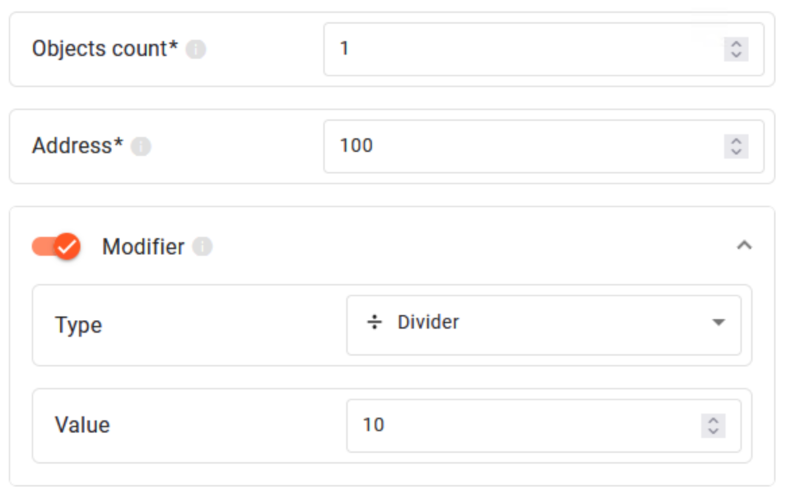Collapse the Modifier section with the chevron
Viewport: 789px width, 491px height.
tap(743, 246)
